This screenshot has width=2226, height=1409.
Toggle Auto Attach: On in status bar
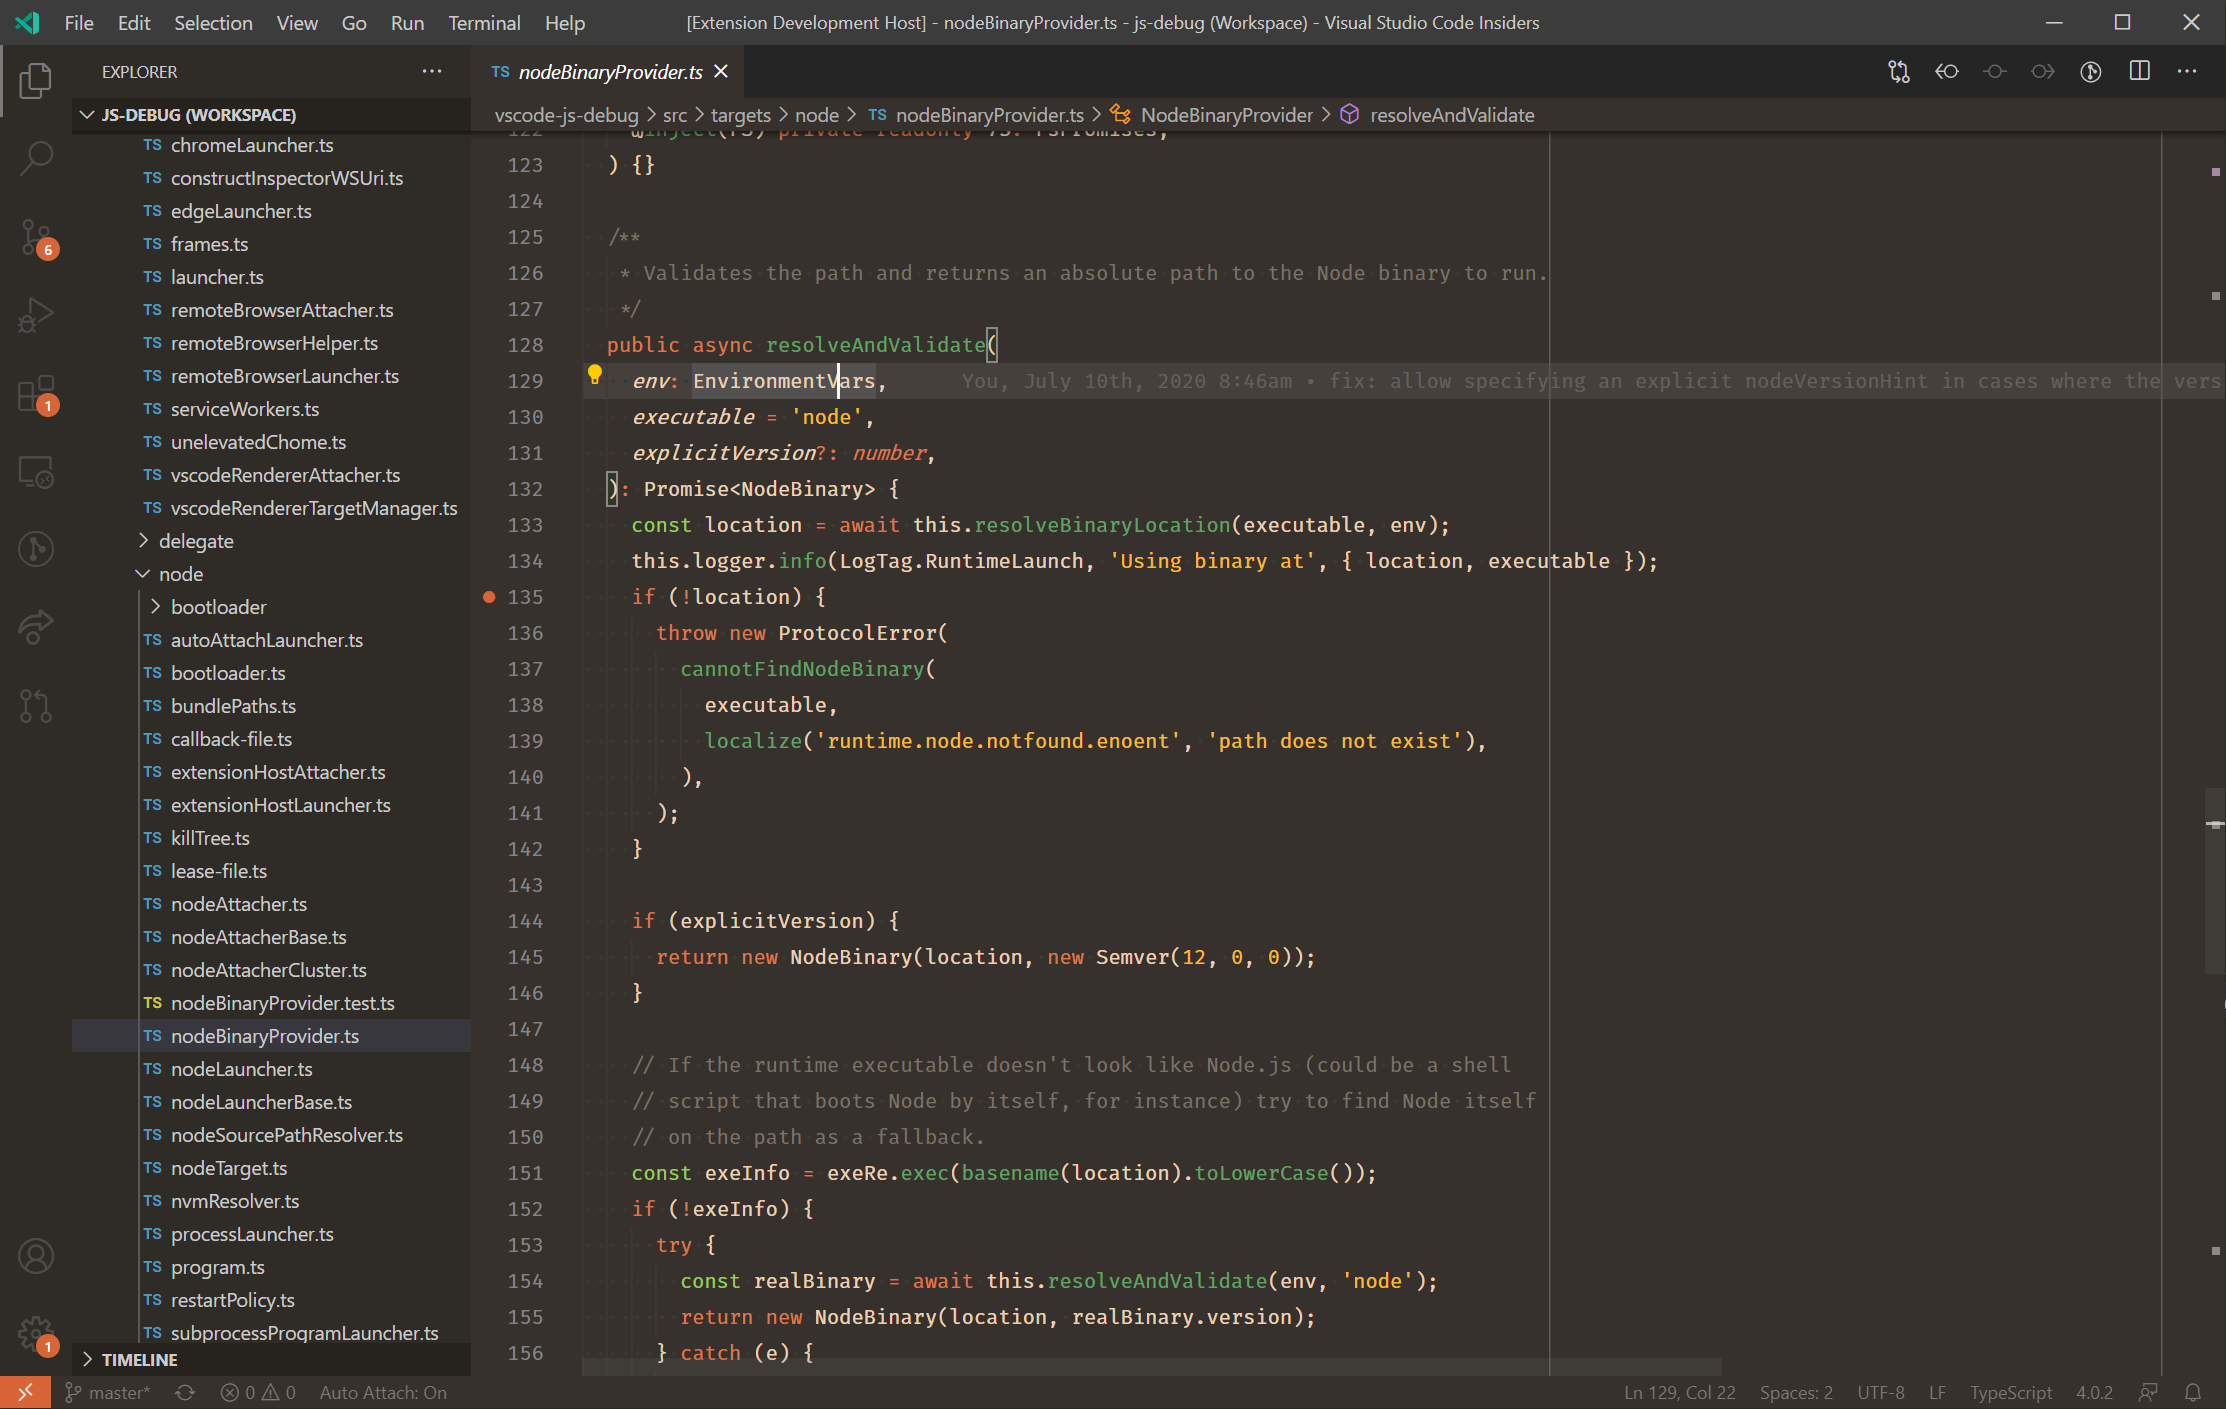tap(382, 1392)
